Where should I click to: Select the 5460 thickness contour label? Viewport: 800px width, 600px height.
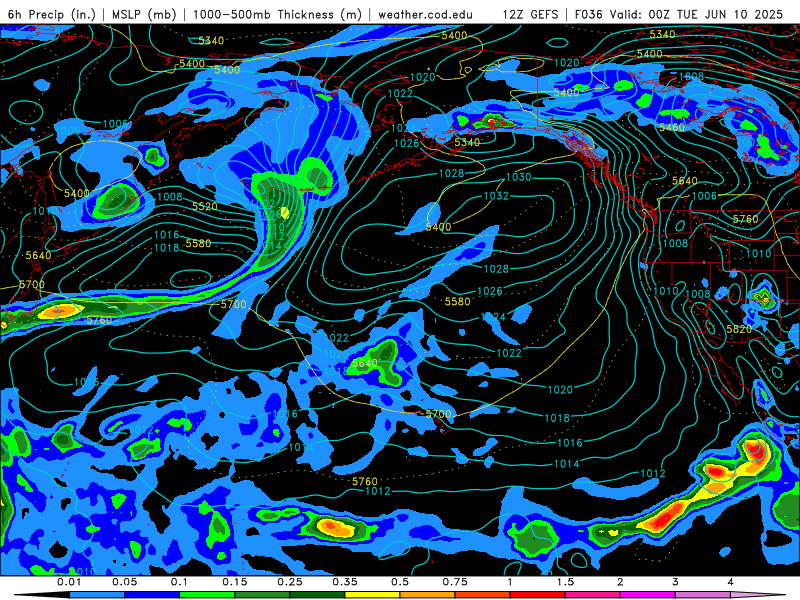point(671,127)
